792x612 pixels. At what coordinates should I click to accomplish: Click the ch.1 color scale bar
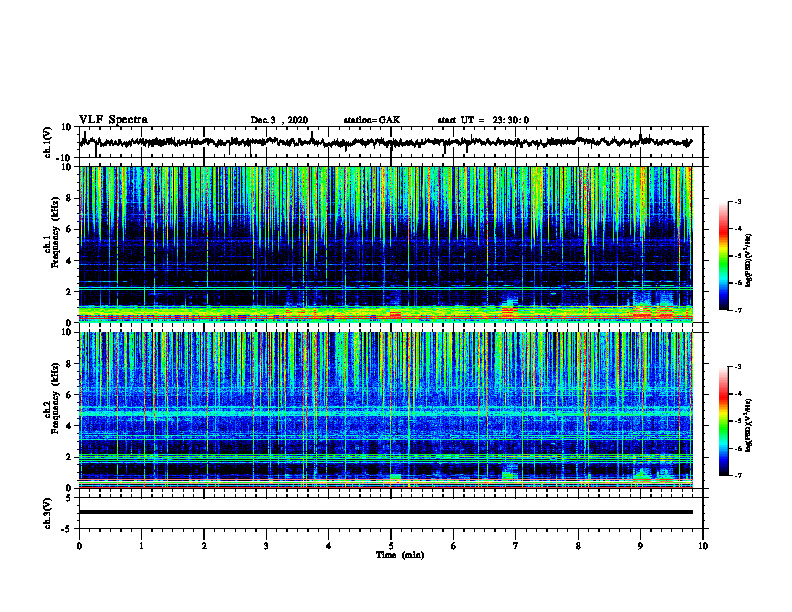(723, 256)
